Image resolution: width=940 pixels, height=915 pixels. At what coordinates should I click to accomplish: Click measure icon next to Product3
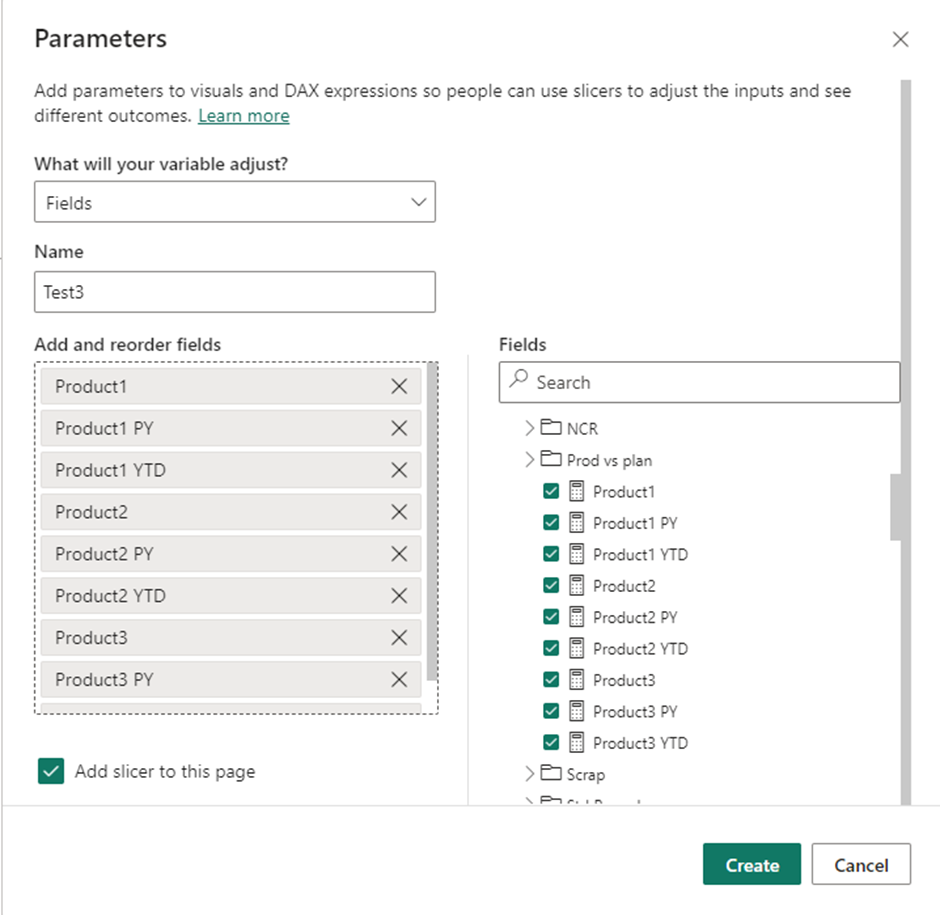pyautogui.click(x=577, y=679)
